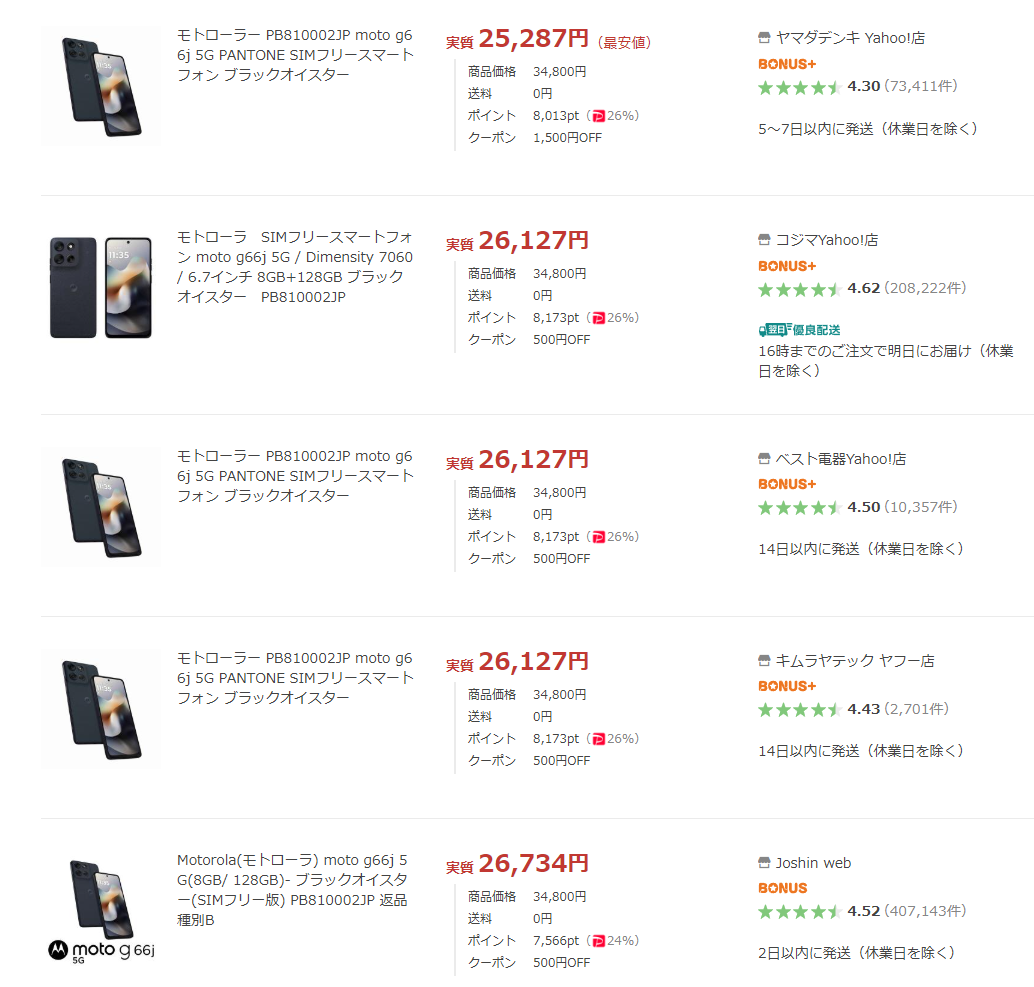Open the ベスト電器 listing product title
Image resolution: width=1034 pixels, height=987 pixels.
[x=295, y=476]
